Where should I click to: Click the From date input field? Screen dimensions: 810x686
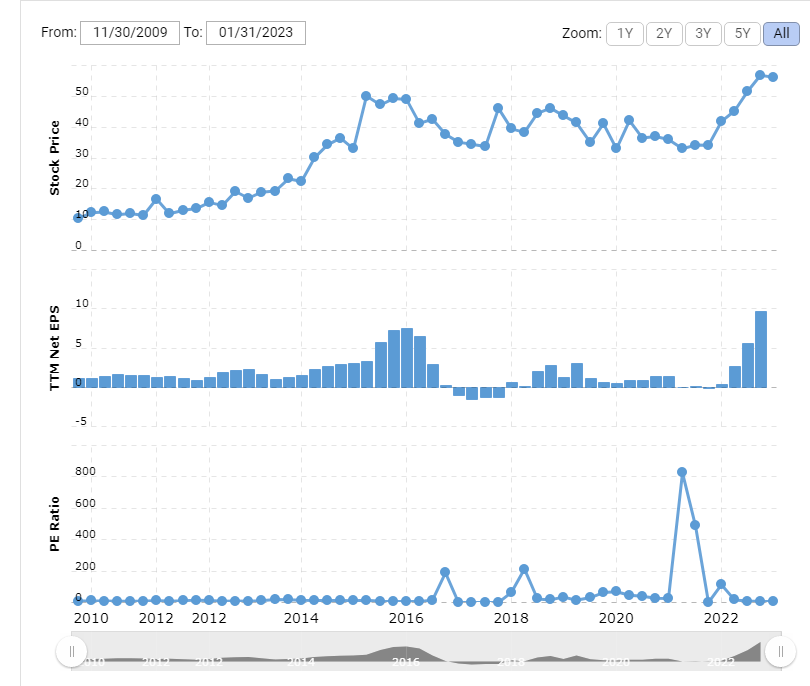pyautogui.click(x=129, y=32)
